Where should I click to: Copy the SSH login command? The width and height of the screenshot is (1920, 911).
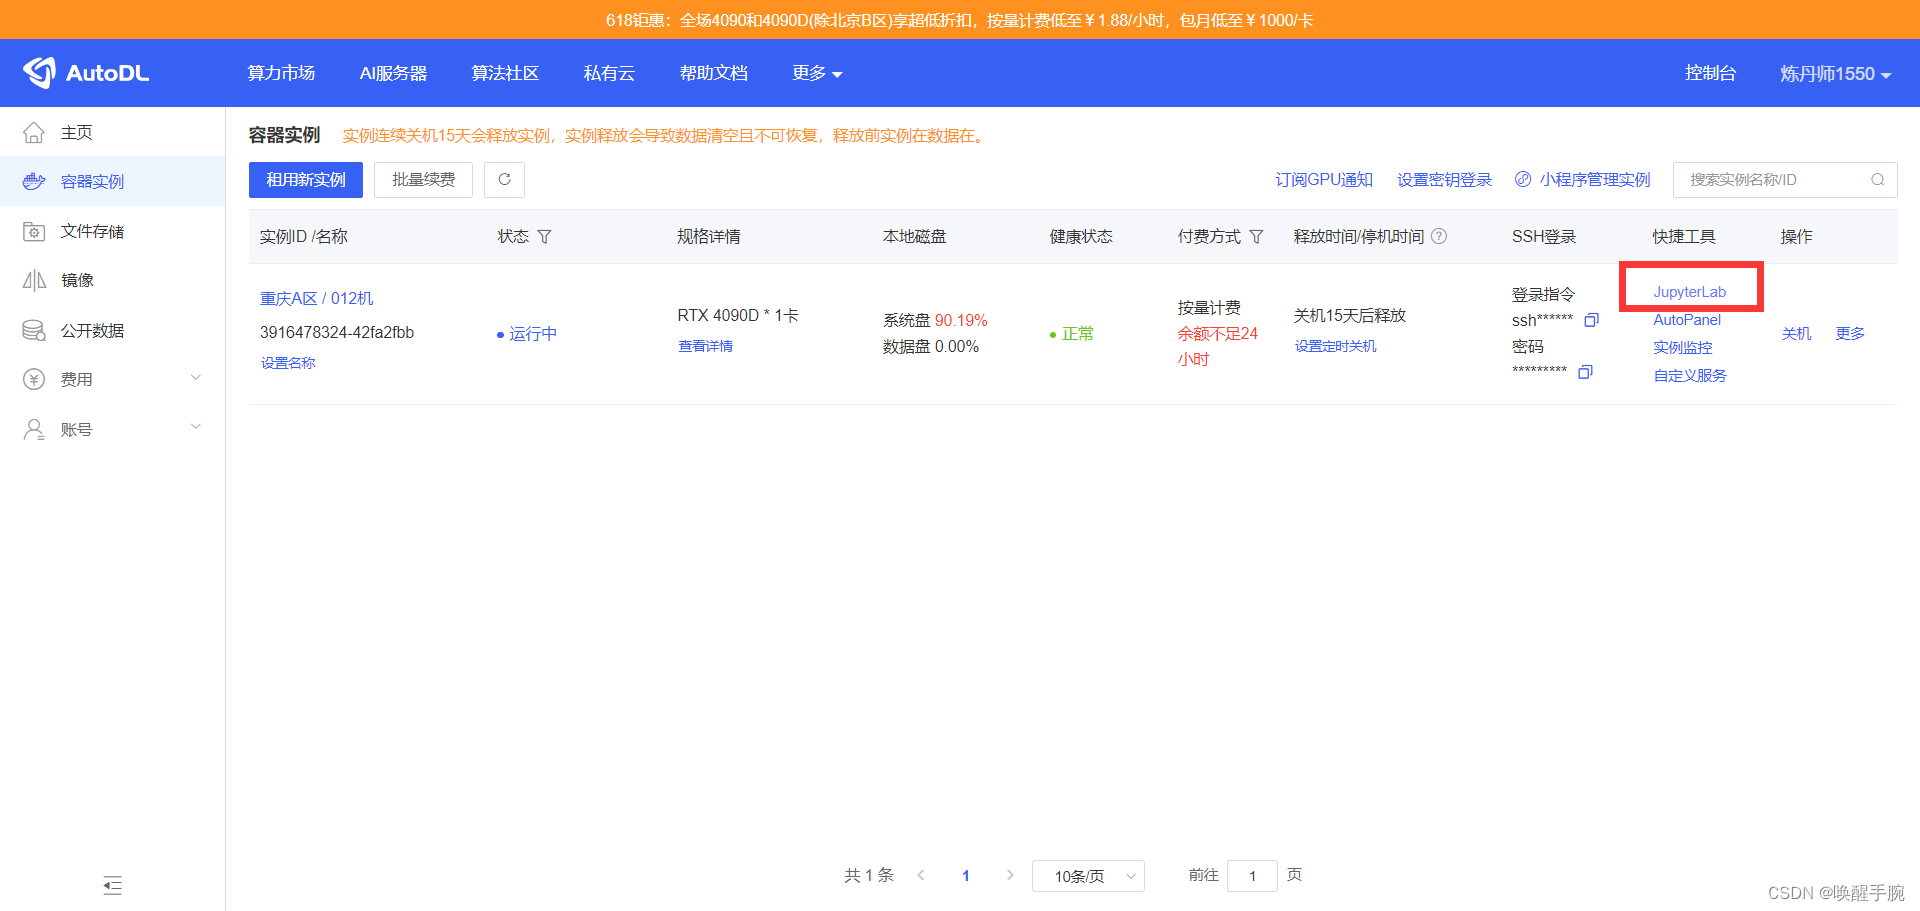[1591, 320]
